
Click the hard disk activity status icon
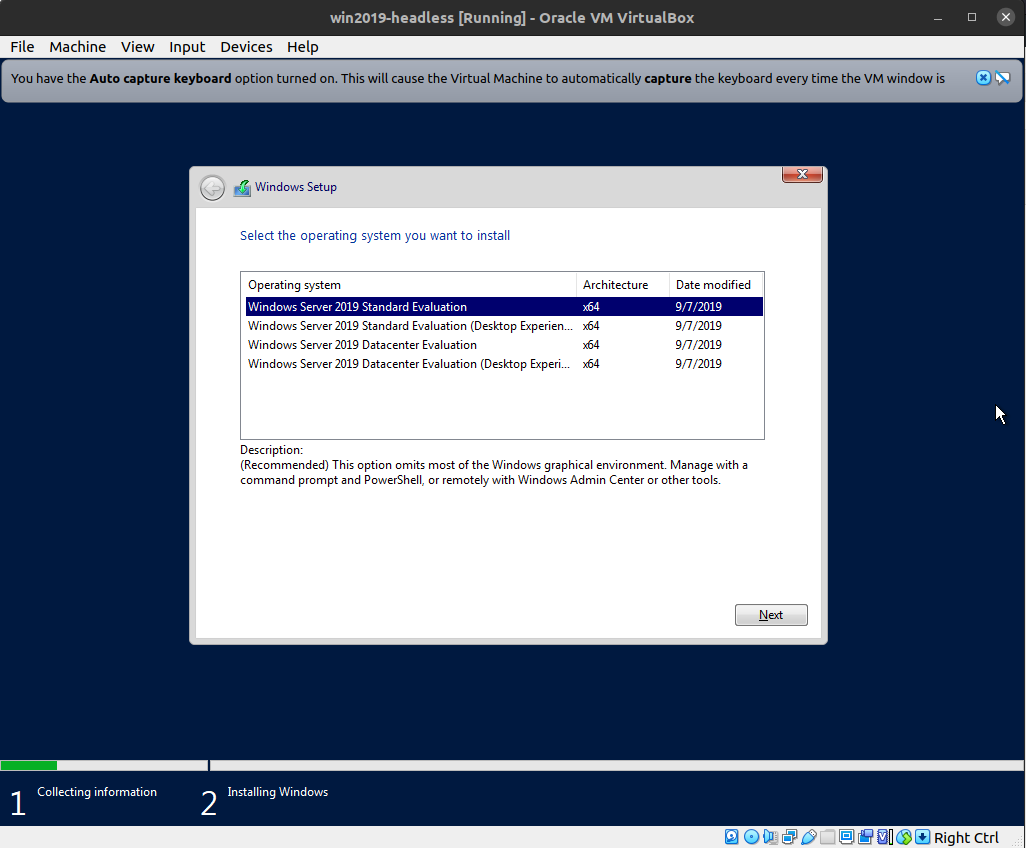tap(732, 837)
